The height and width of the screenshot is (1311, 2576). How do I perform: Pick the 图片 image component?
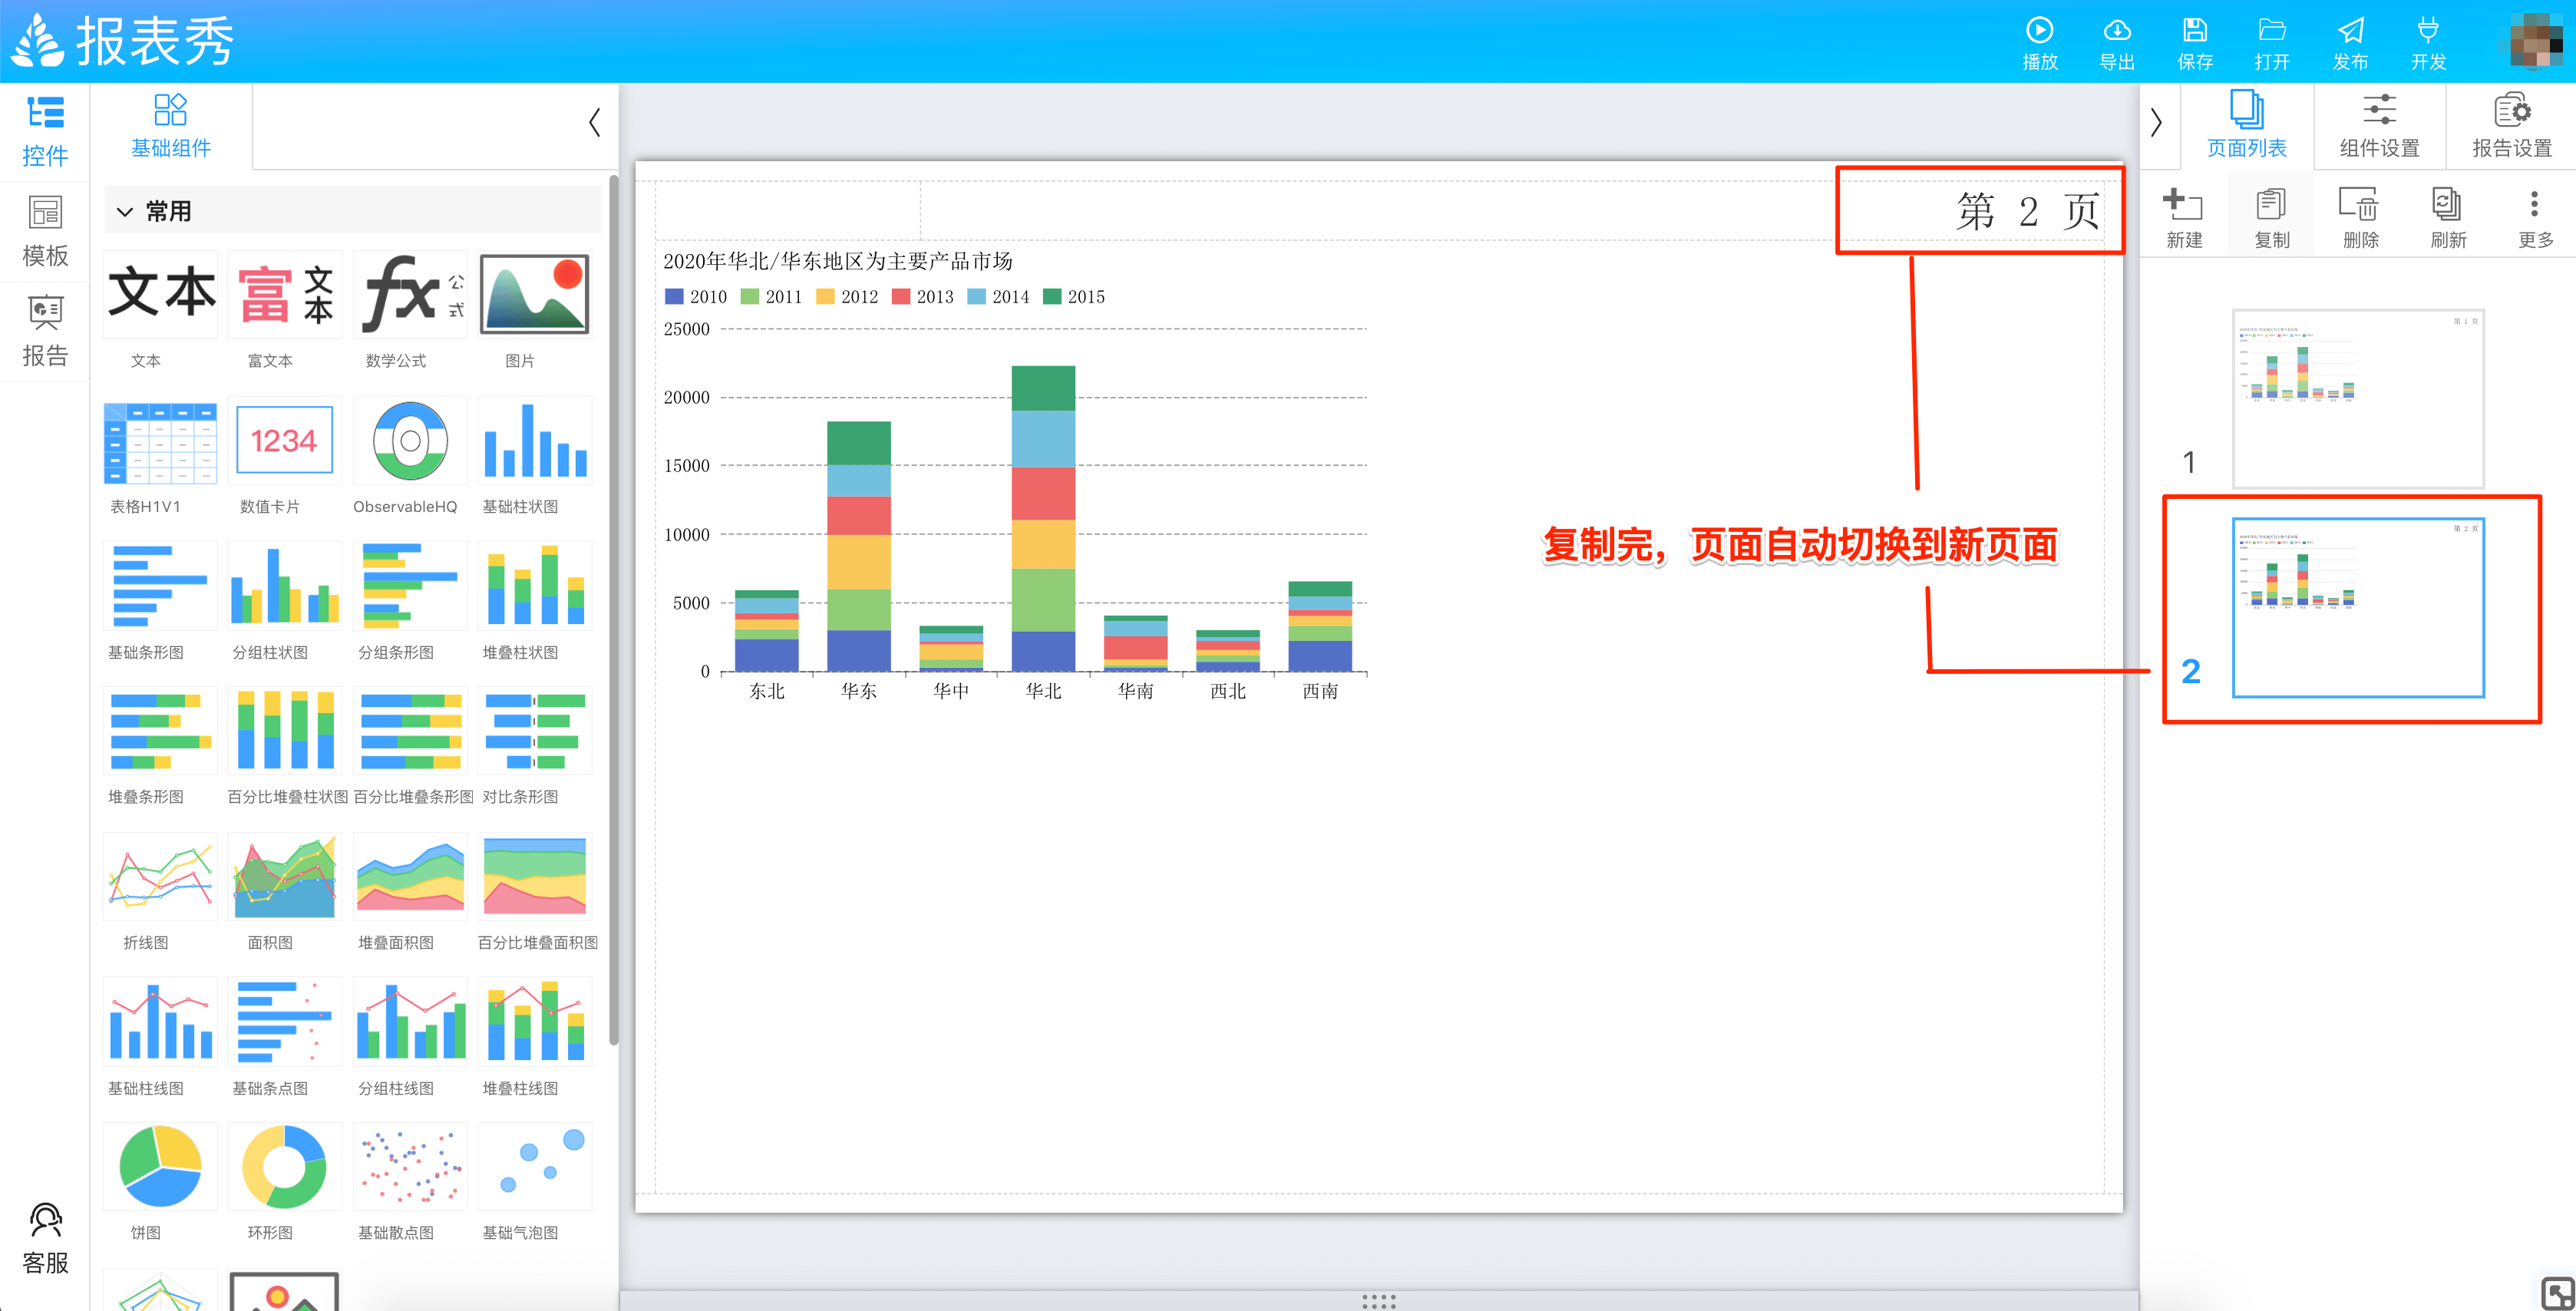click(535, 294)
